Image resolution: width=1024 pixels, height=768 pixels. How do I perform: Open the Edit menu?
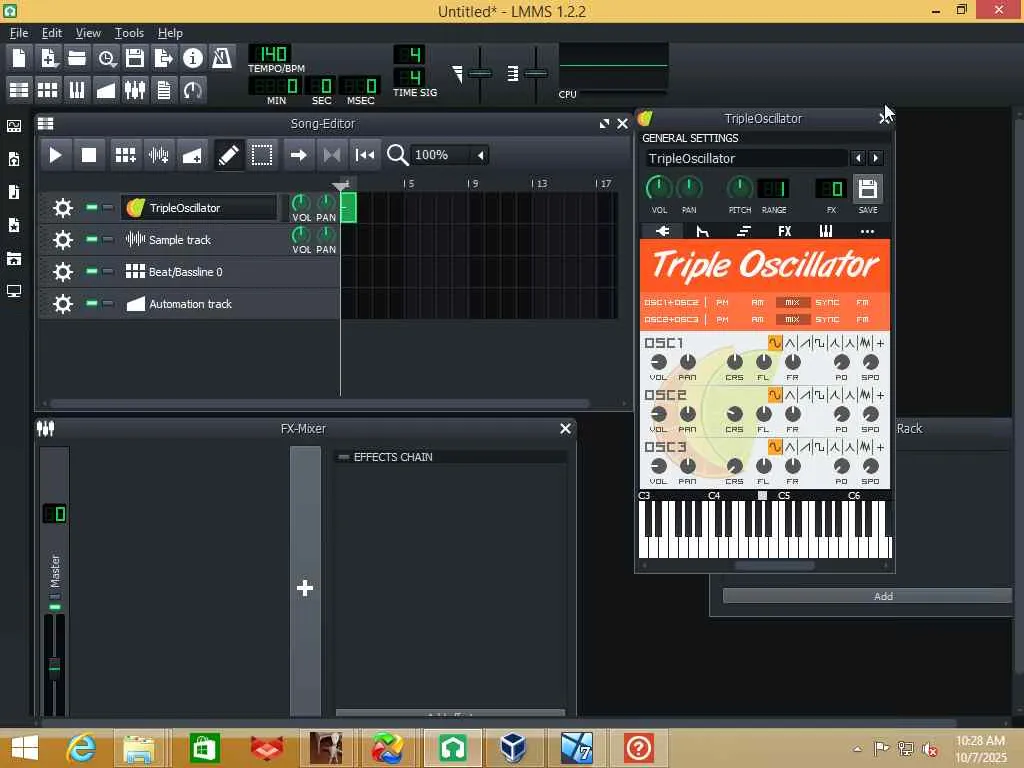(52, 33)
